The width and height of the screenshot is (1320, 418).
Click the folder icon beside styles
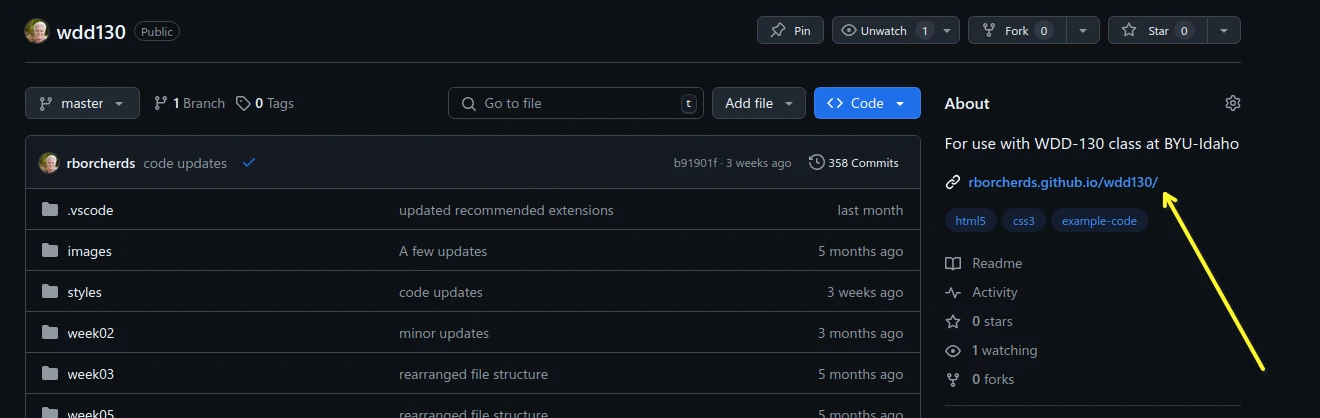pos(50,292)
